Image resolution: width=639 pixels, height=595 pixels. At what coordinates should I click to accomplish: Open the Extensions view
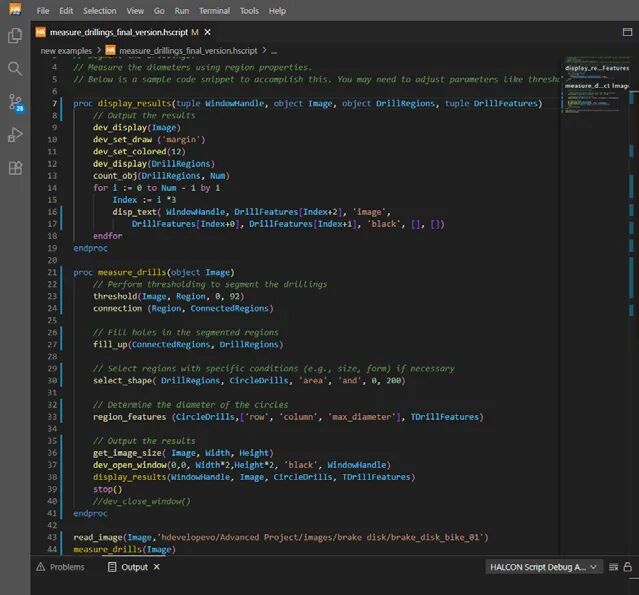click(x=15, y=168)
